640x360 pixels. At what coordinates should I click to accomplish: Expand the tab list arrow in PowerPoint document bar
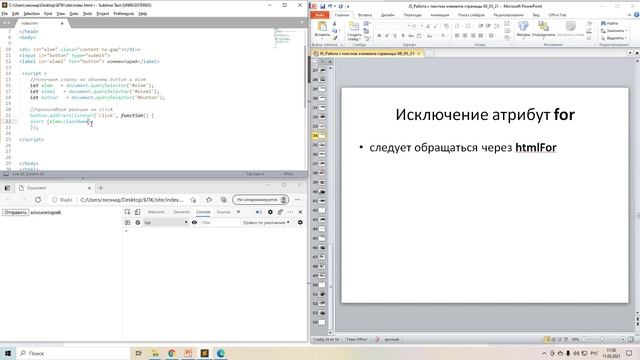coord(630,53)
